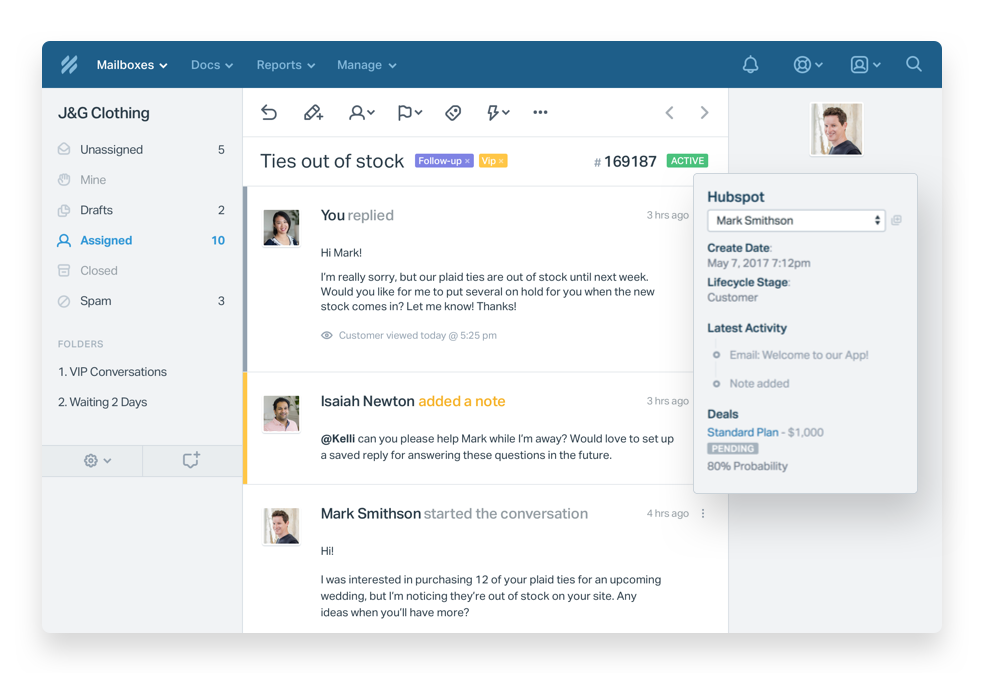Open the more options ellipsis menu
Viewport: 984px width, 673px height.
tap(540, 113)
